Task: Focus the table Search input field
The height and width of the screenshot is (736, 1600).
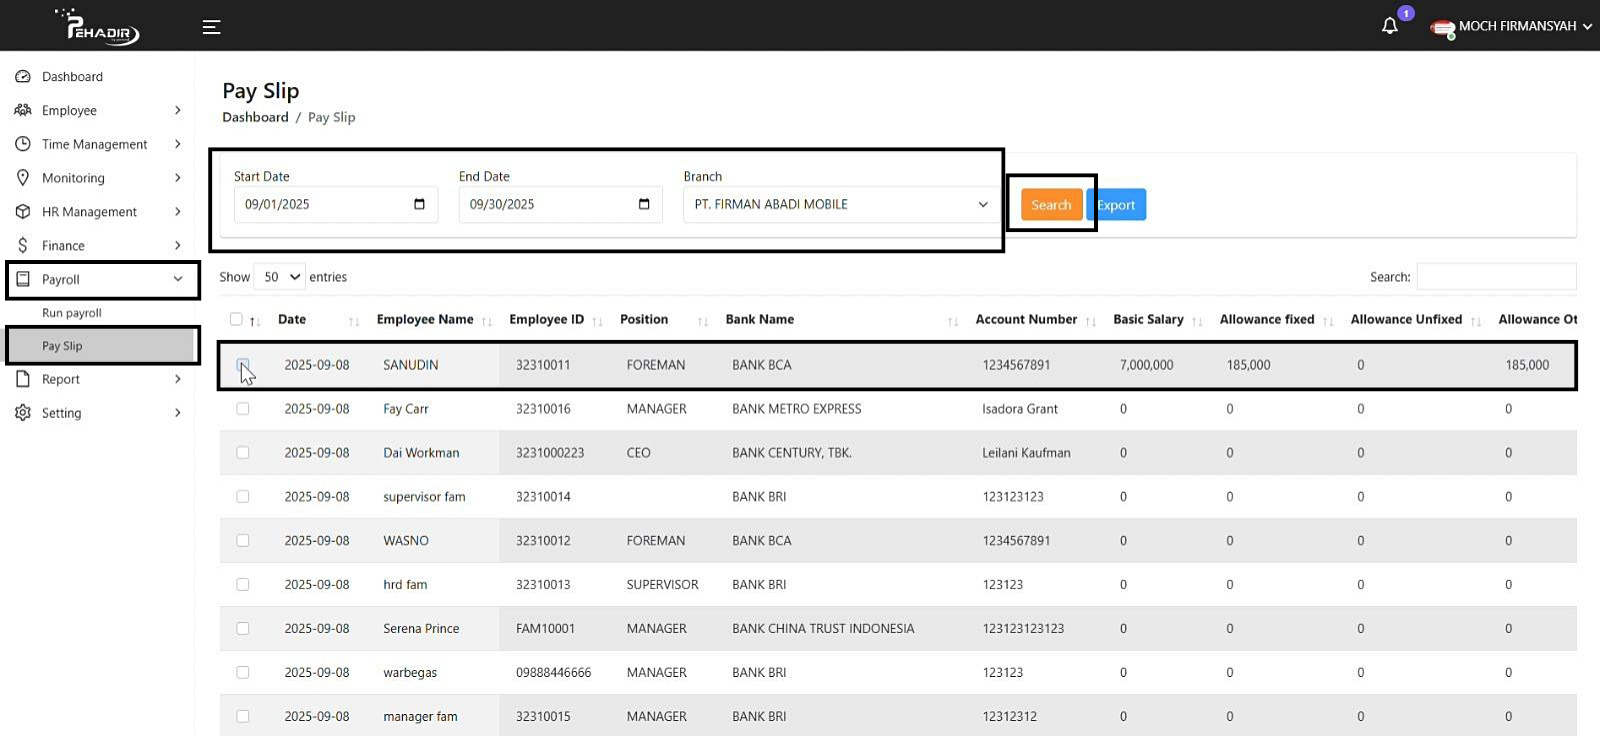Action: [x=1496, y=277]
